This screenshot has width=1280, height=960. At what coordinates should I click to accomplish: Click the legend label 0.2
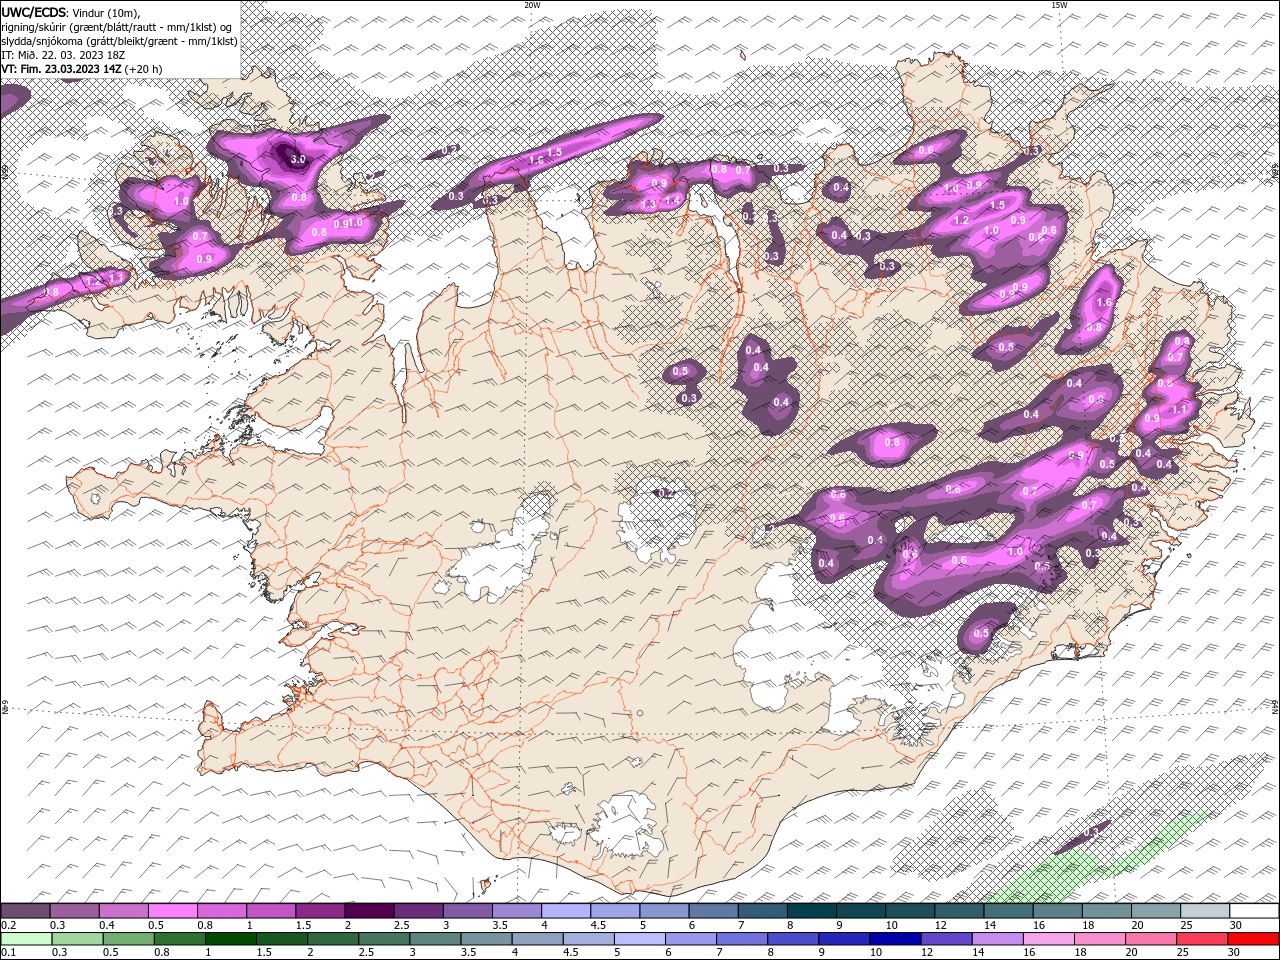click(x=8, y=925)
